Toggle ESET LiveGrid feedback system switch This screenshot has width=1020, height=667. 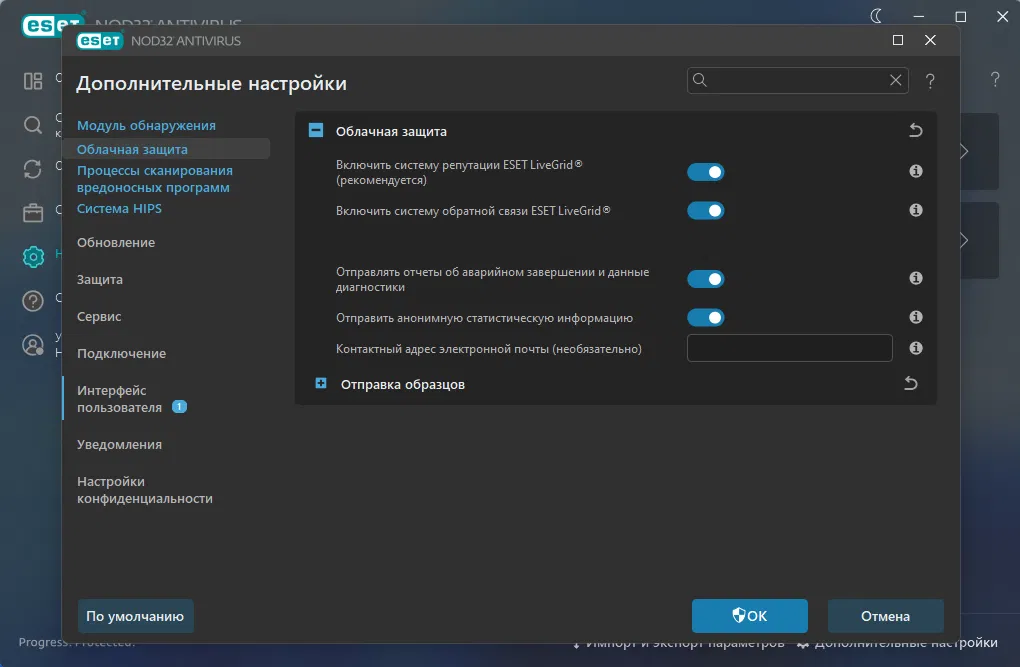[x=706, y=211]
